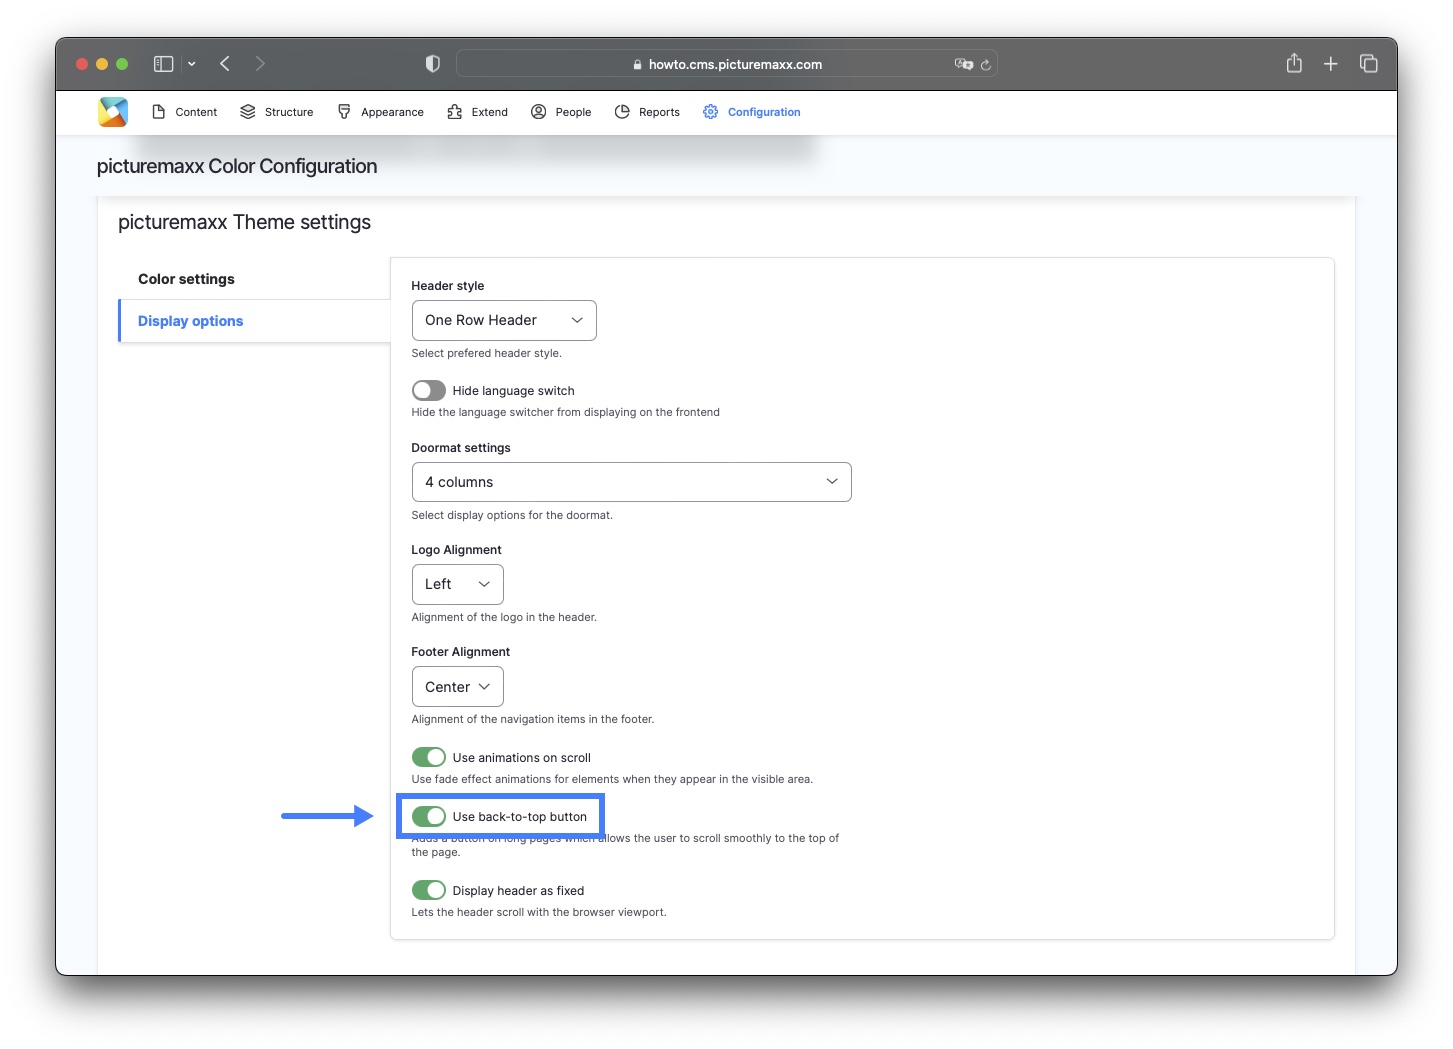The height and width of the screenshot is (1049, 1453).
Task: Click the picturemaxx logo icon
Action: click(x=113, y=112)
